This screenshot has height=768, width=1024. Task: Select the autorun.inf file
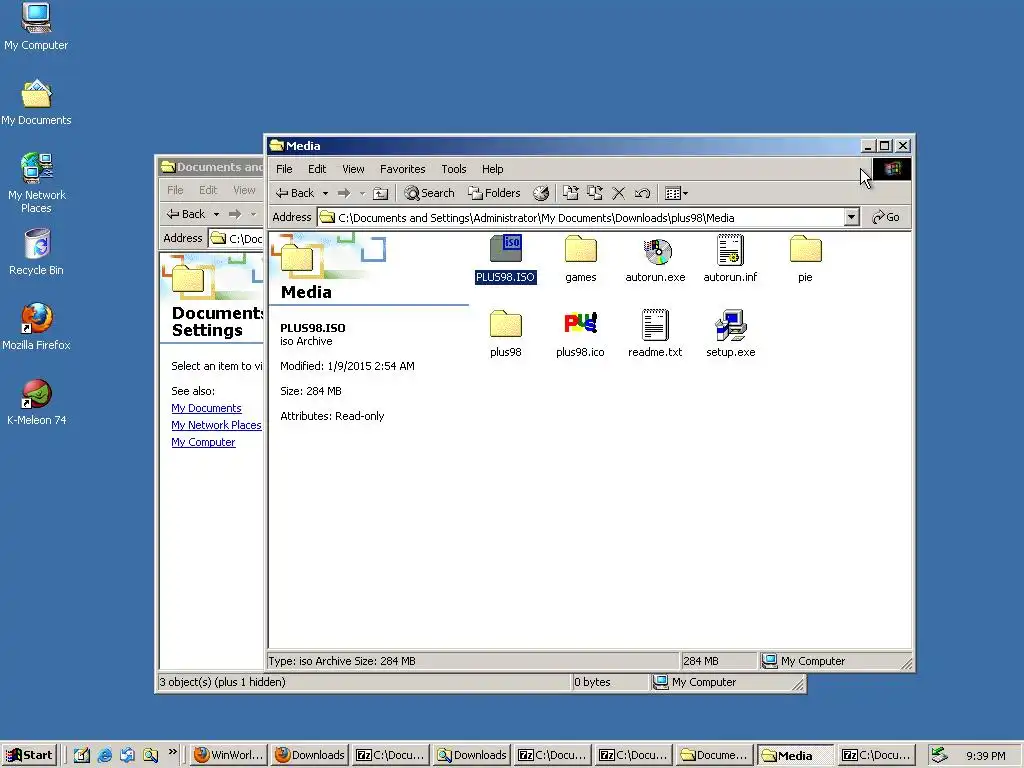point(730,259)
